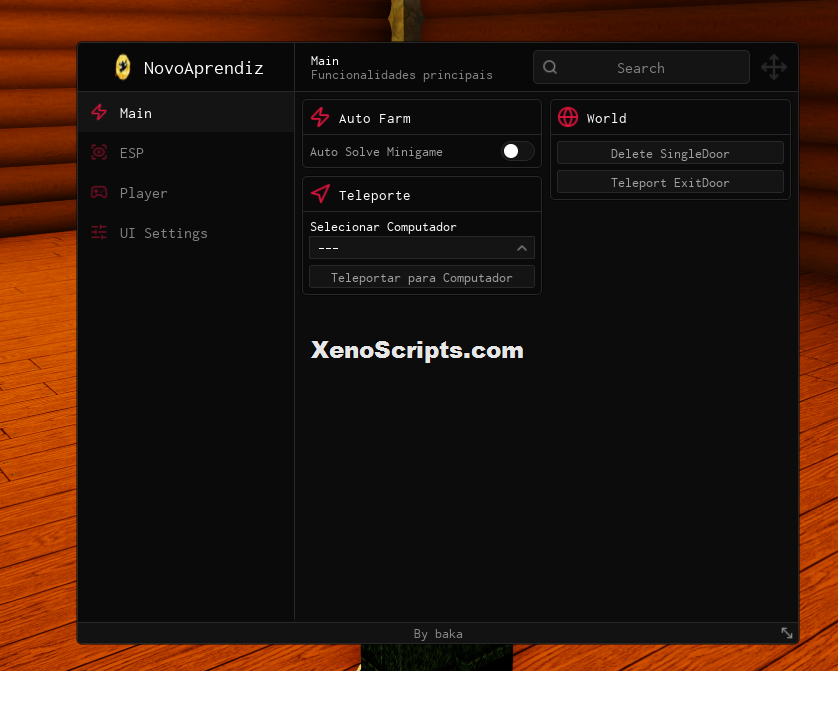Click Teleportar para Computador button

(422, 277)
